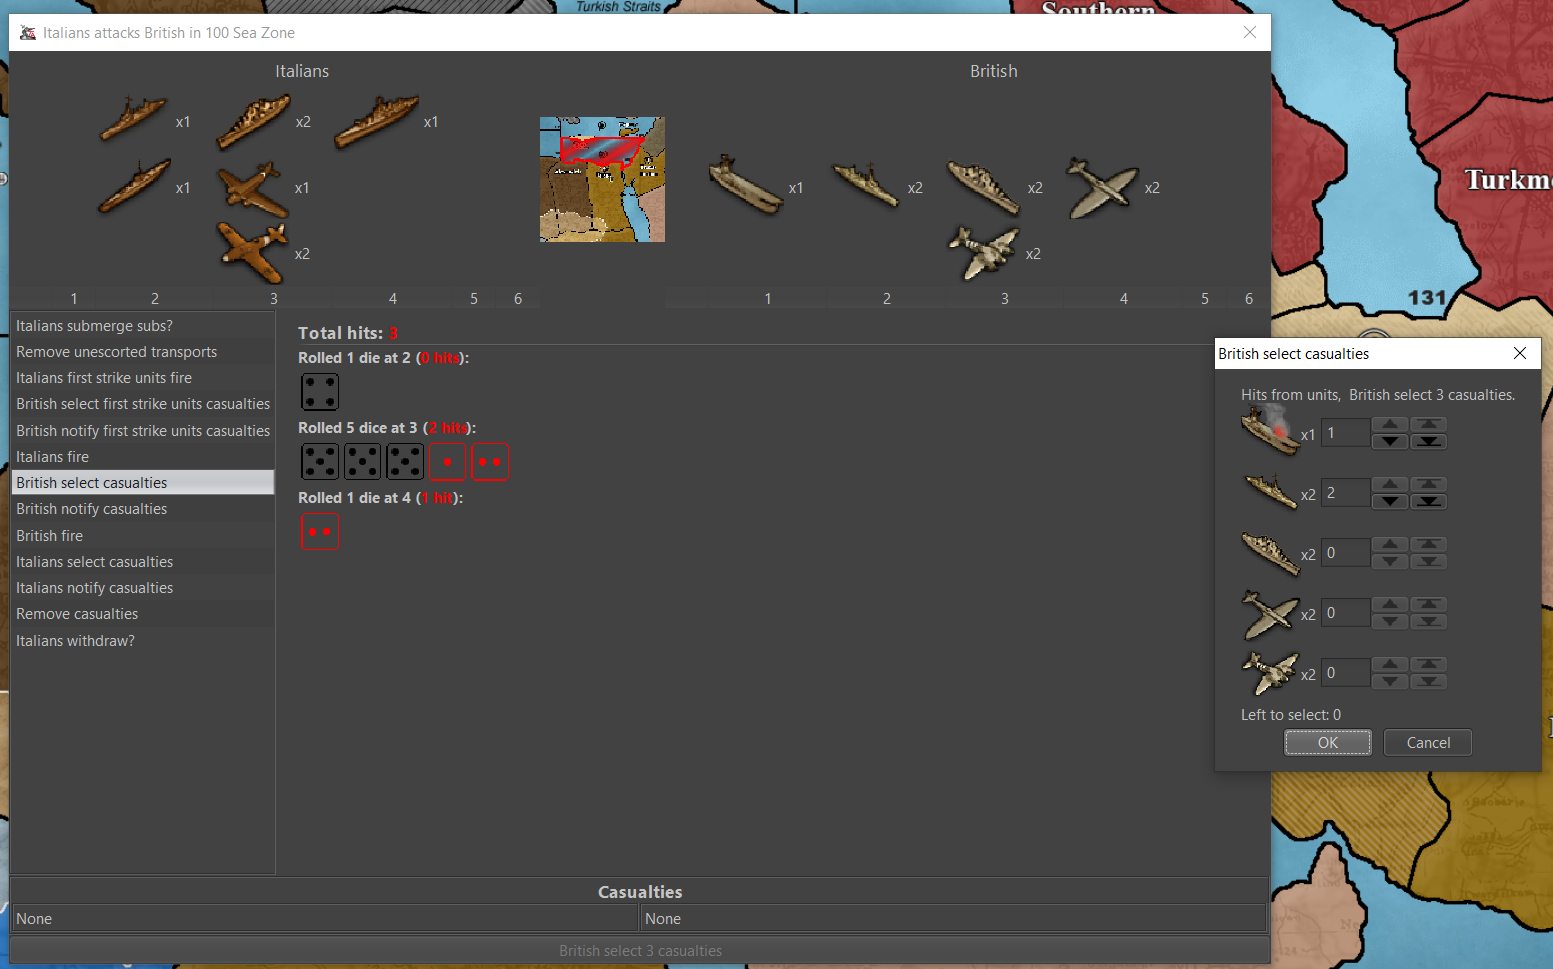1553x969 pixels.
Task: Set cruiser casualties to maximum
Action: point(1429,545)
